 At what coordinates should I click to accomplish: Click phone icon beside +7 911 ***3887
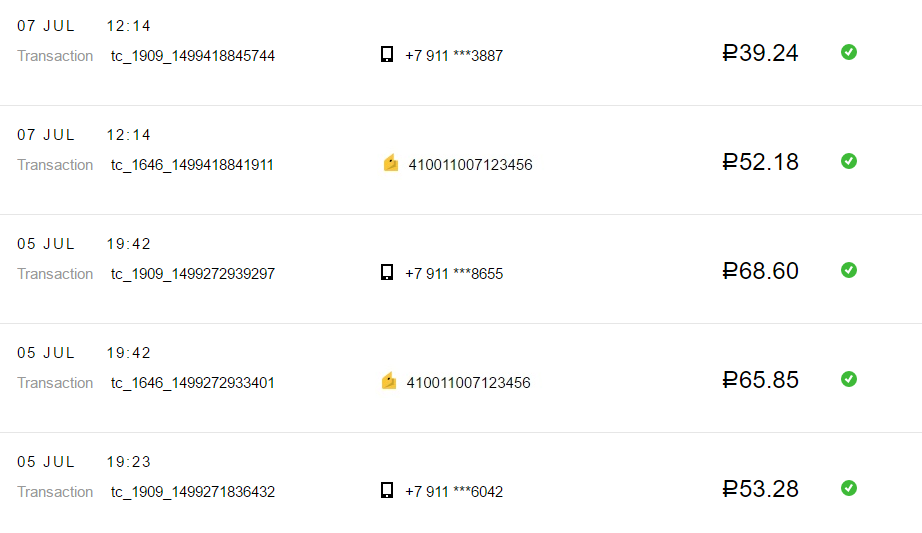(387, 54)
